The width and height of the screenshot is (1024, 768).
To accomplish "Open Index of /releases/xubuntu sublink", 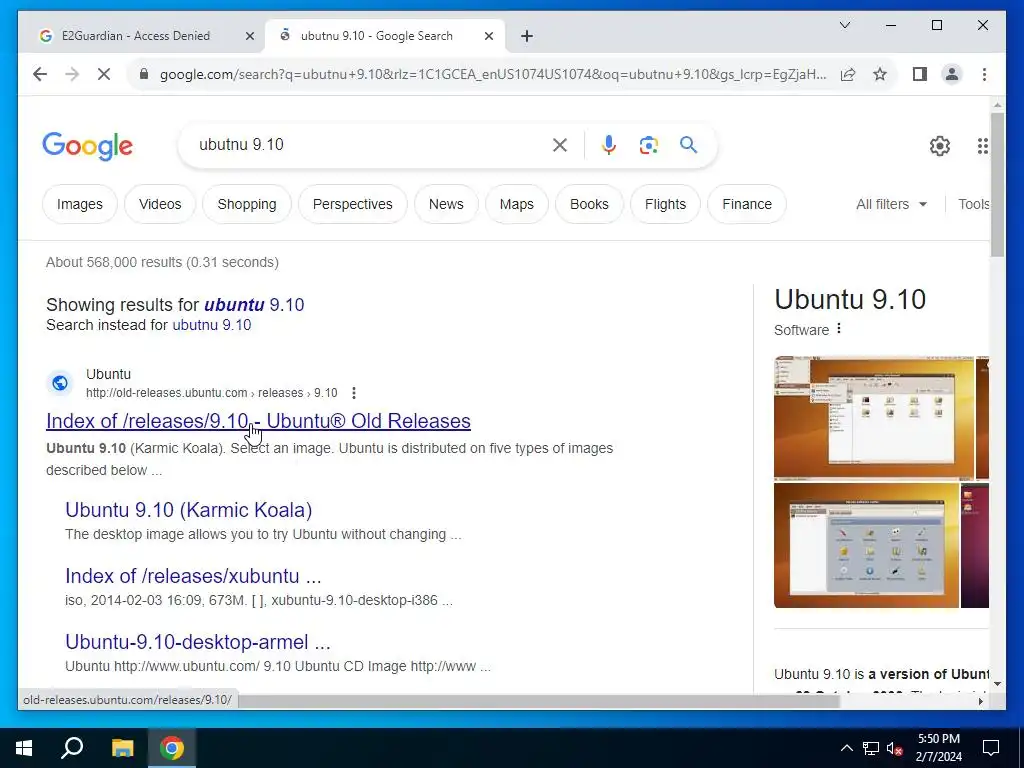I will point(193,576).
